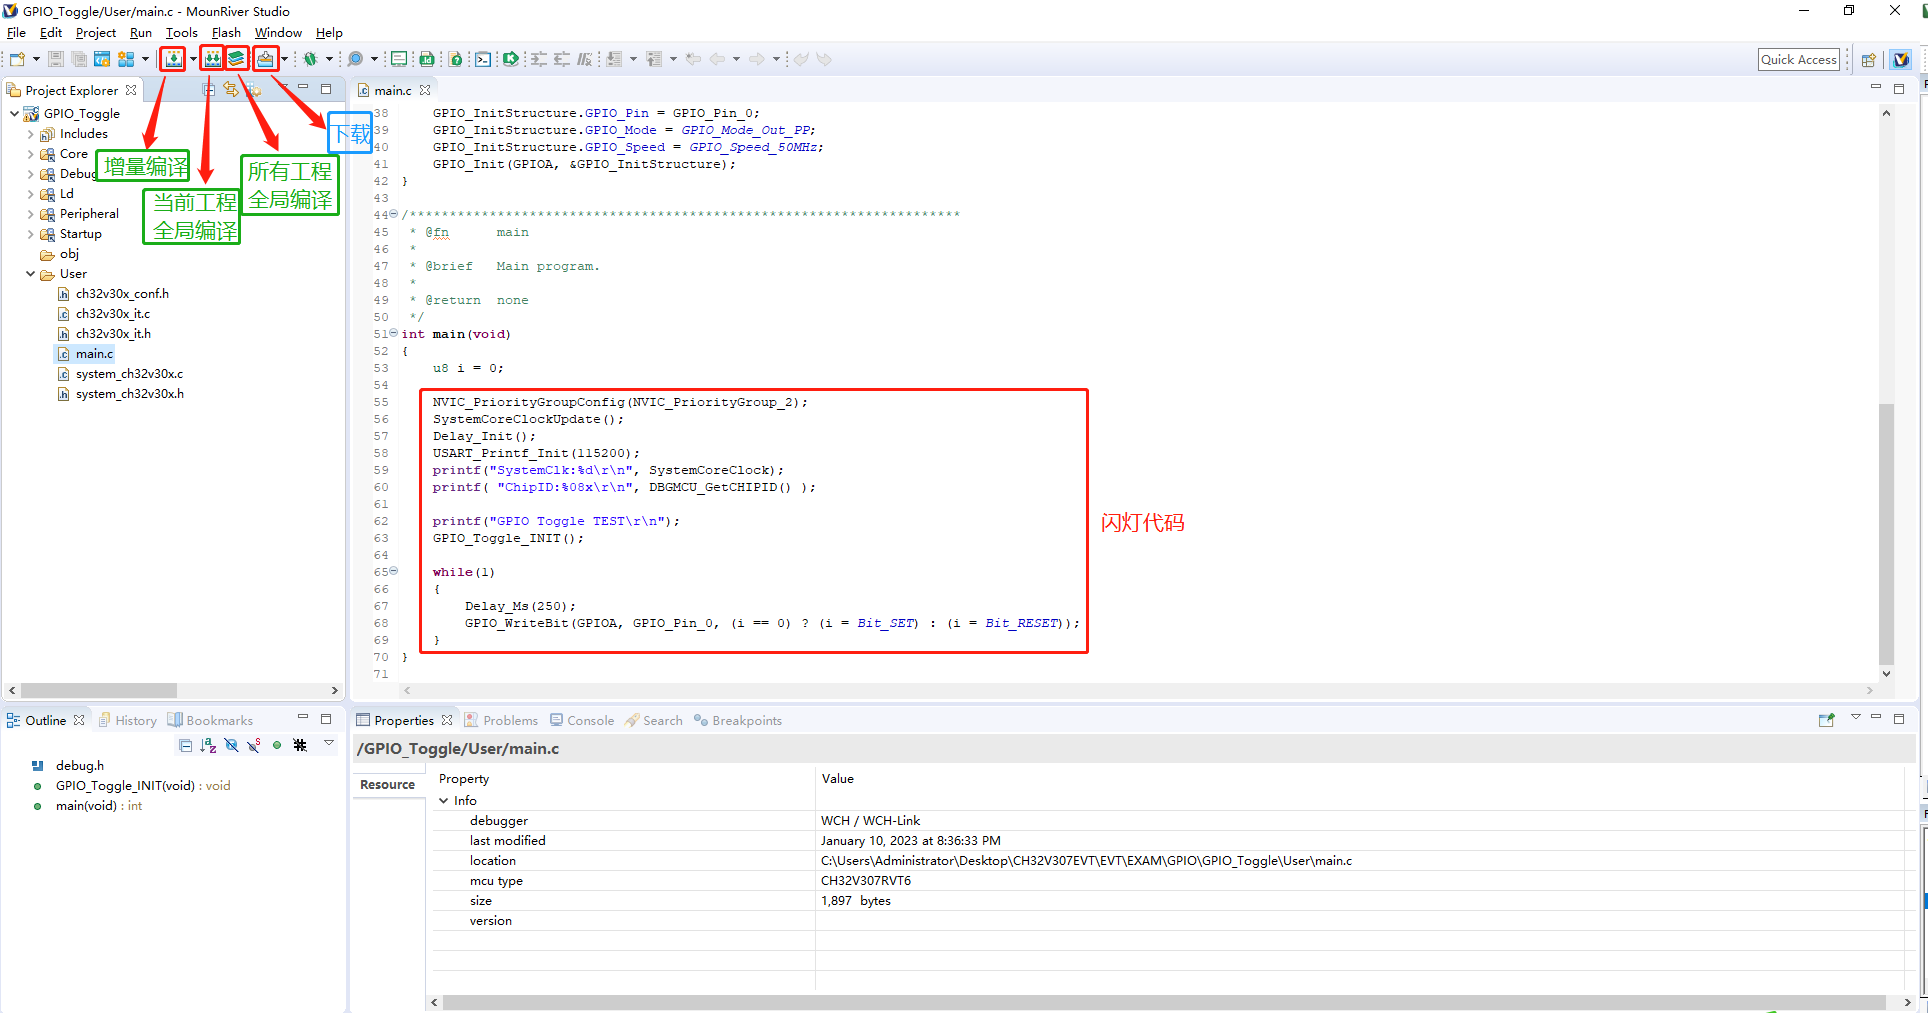
Task: Switch to the Bookmarks tab
Action: (210, 720)
